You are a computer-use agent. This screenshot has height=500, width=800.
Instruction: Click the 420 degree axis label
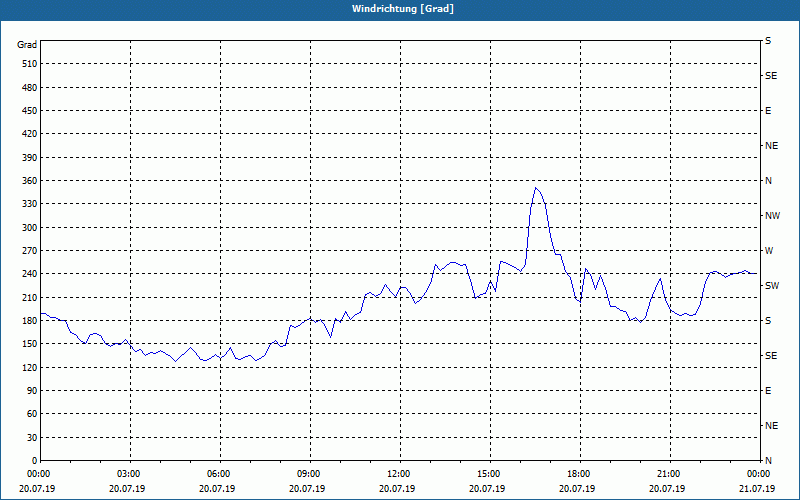pyautogui.click(x=30, y=134)
